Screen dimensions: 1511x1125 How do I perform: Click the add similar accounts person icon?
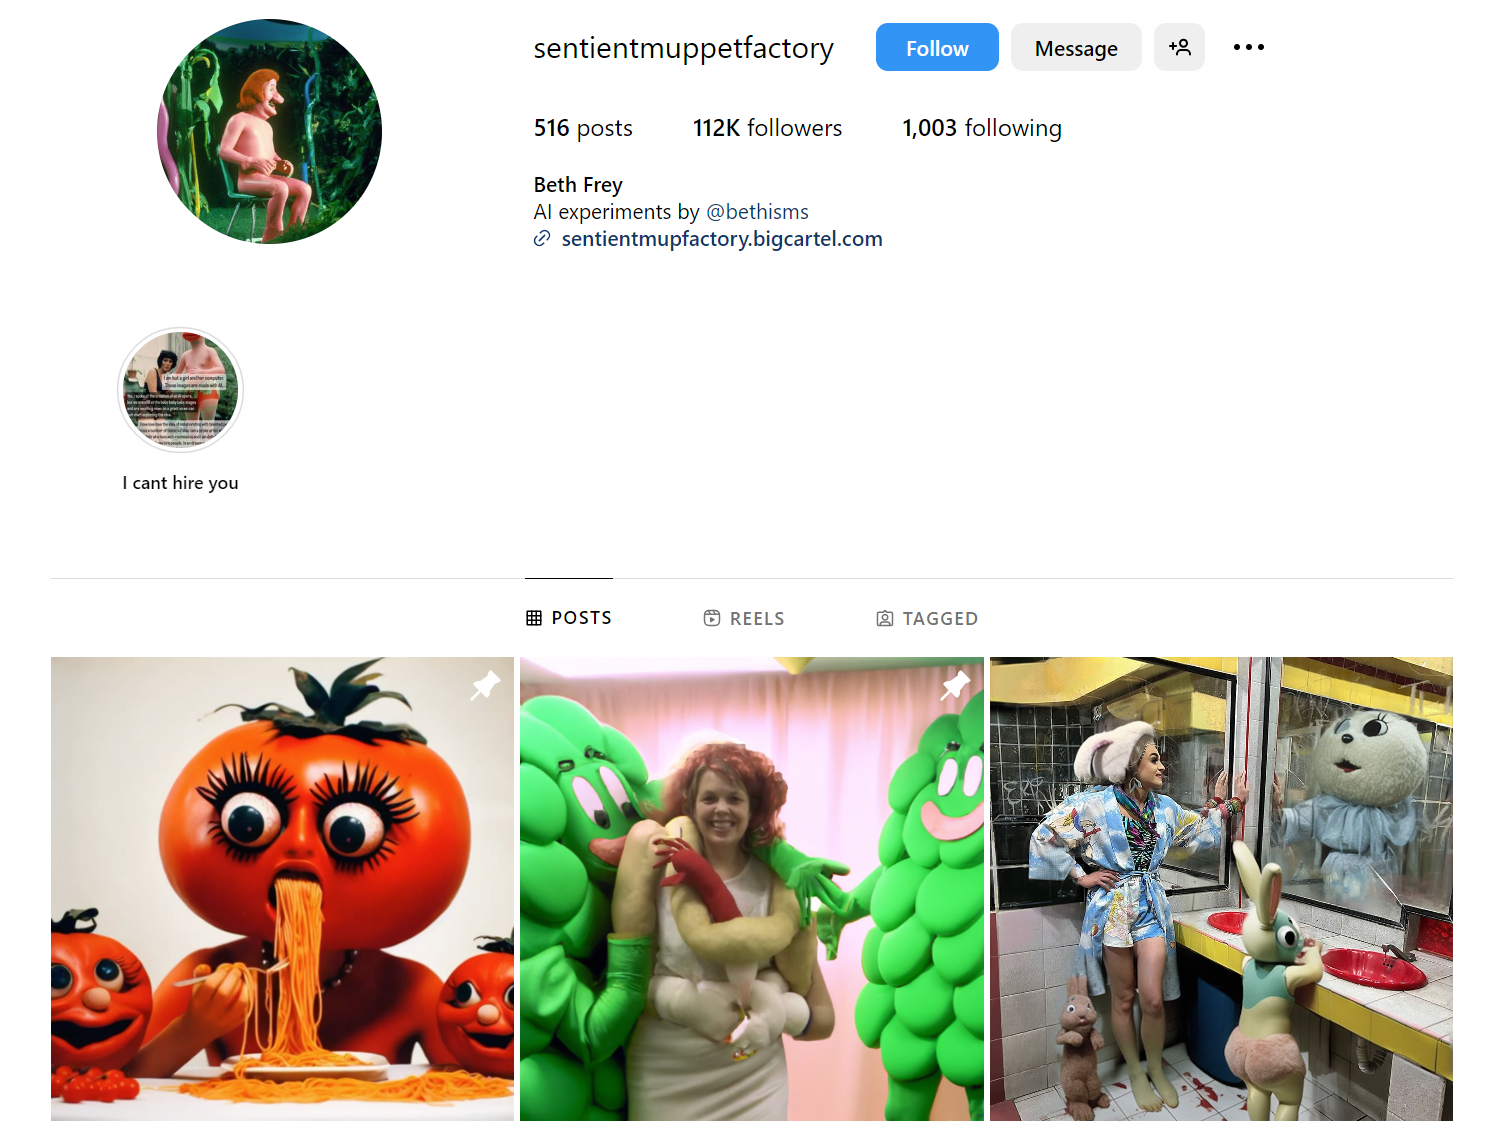1179,47
